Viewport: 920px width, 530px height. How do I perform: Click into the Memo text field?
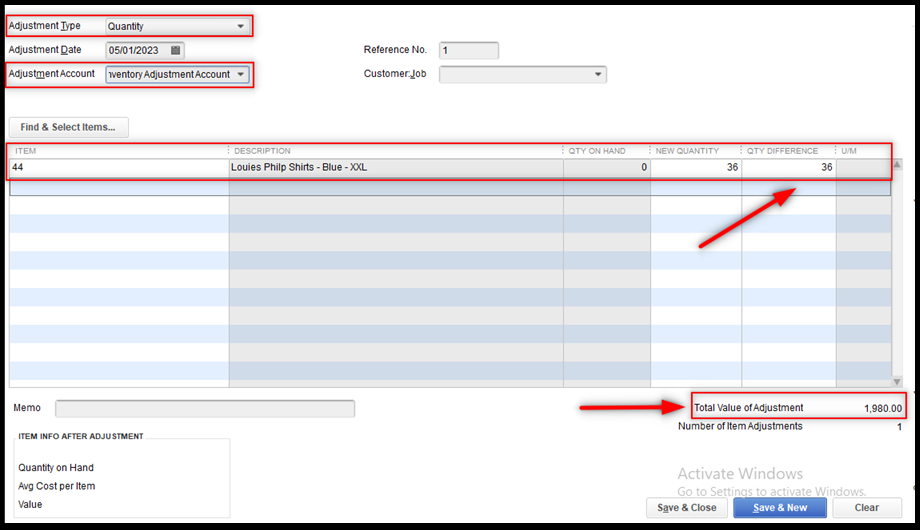(x=205, y=408)
